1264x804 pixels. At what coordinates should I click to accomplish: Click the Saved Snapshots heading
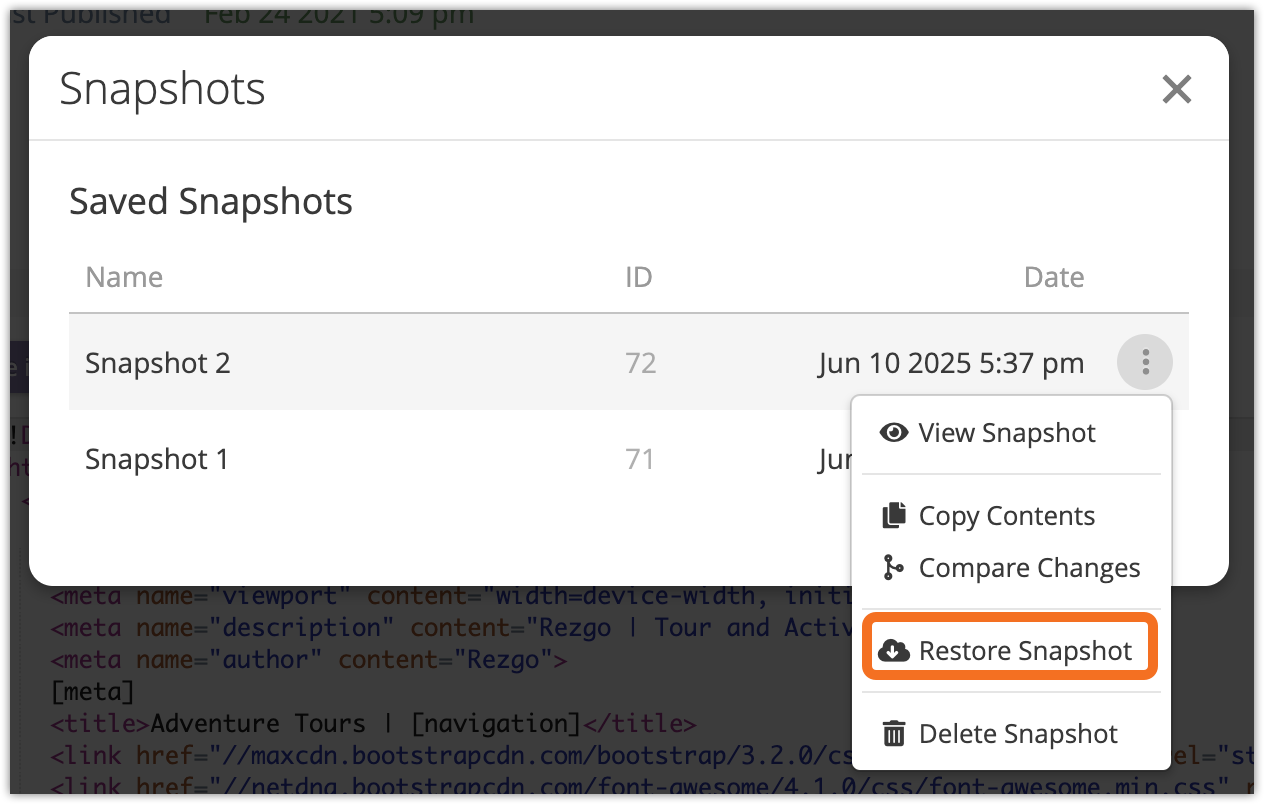point(211,202)
